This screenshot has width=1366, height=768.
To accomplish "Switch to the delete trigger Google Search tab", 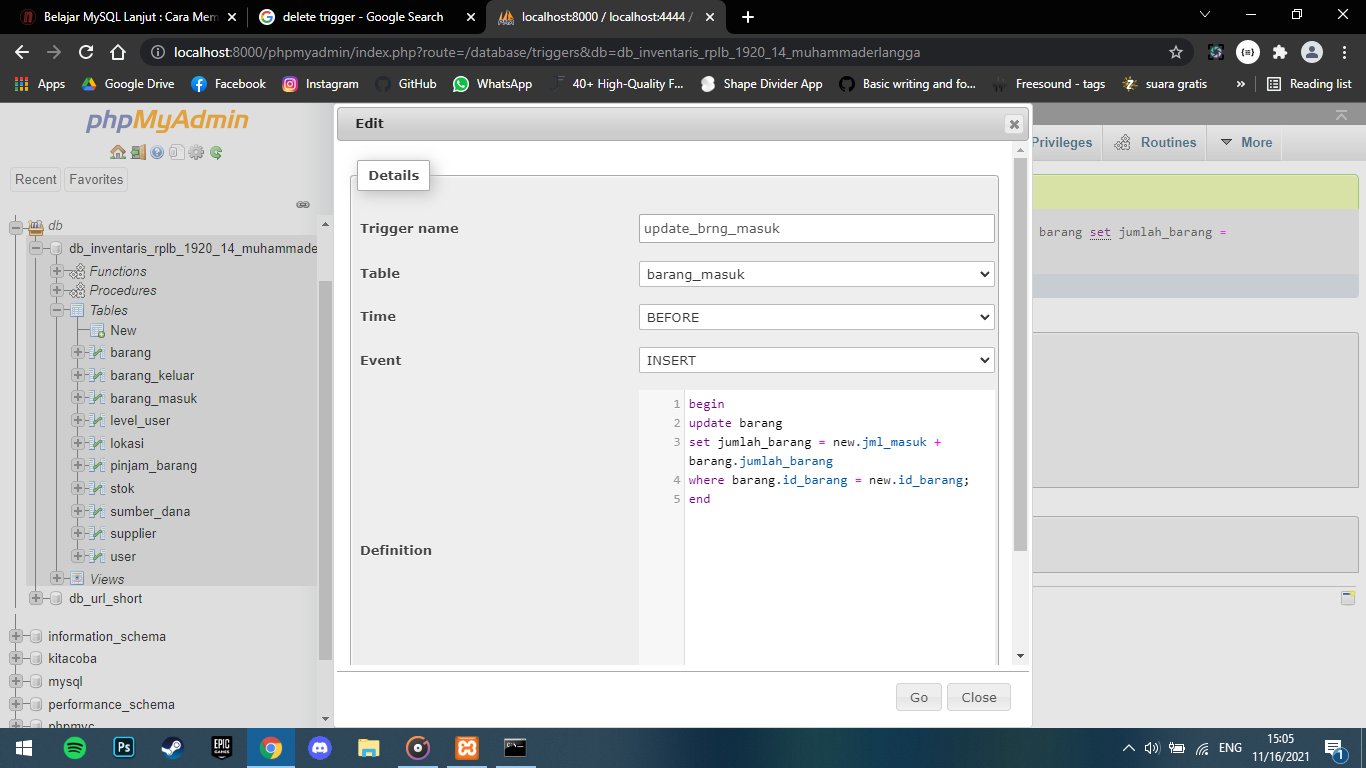I will click(364, 17).
